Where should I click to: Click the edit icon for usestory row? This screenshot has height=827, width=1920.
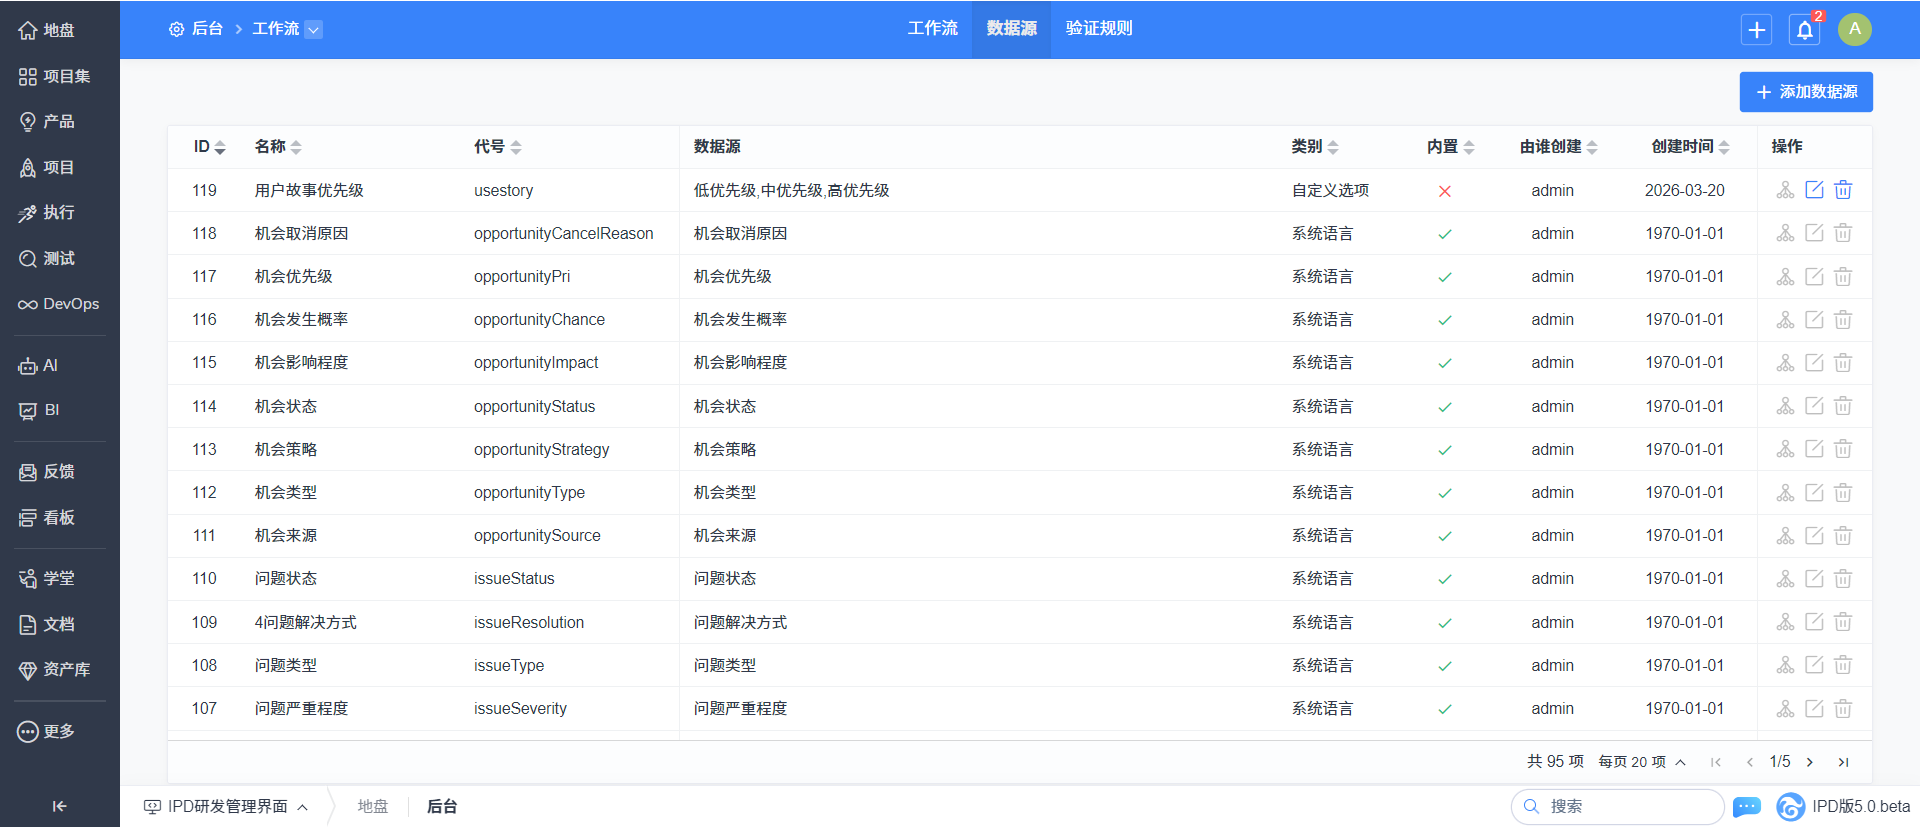1814,190
